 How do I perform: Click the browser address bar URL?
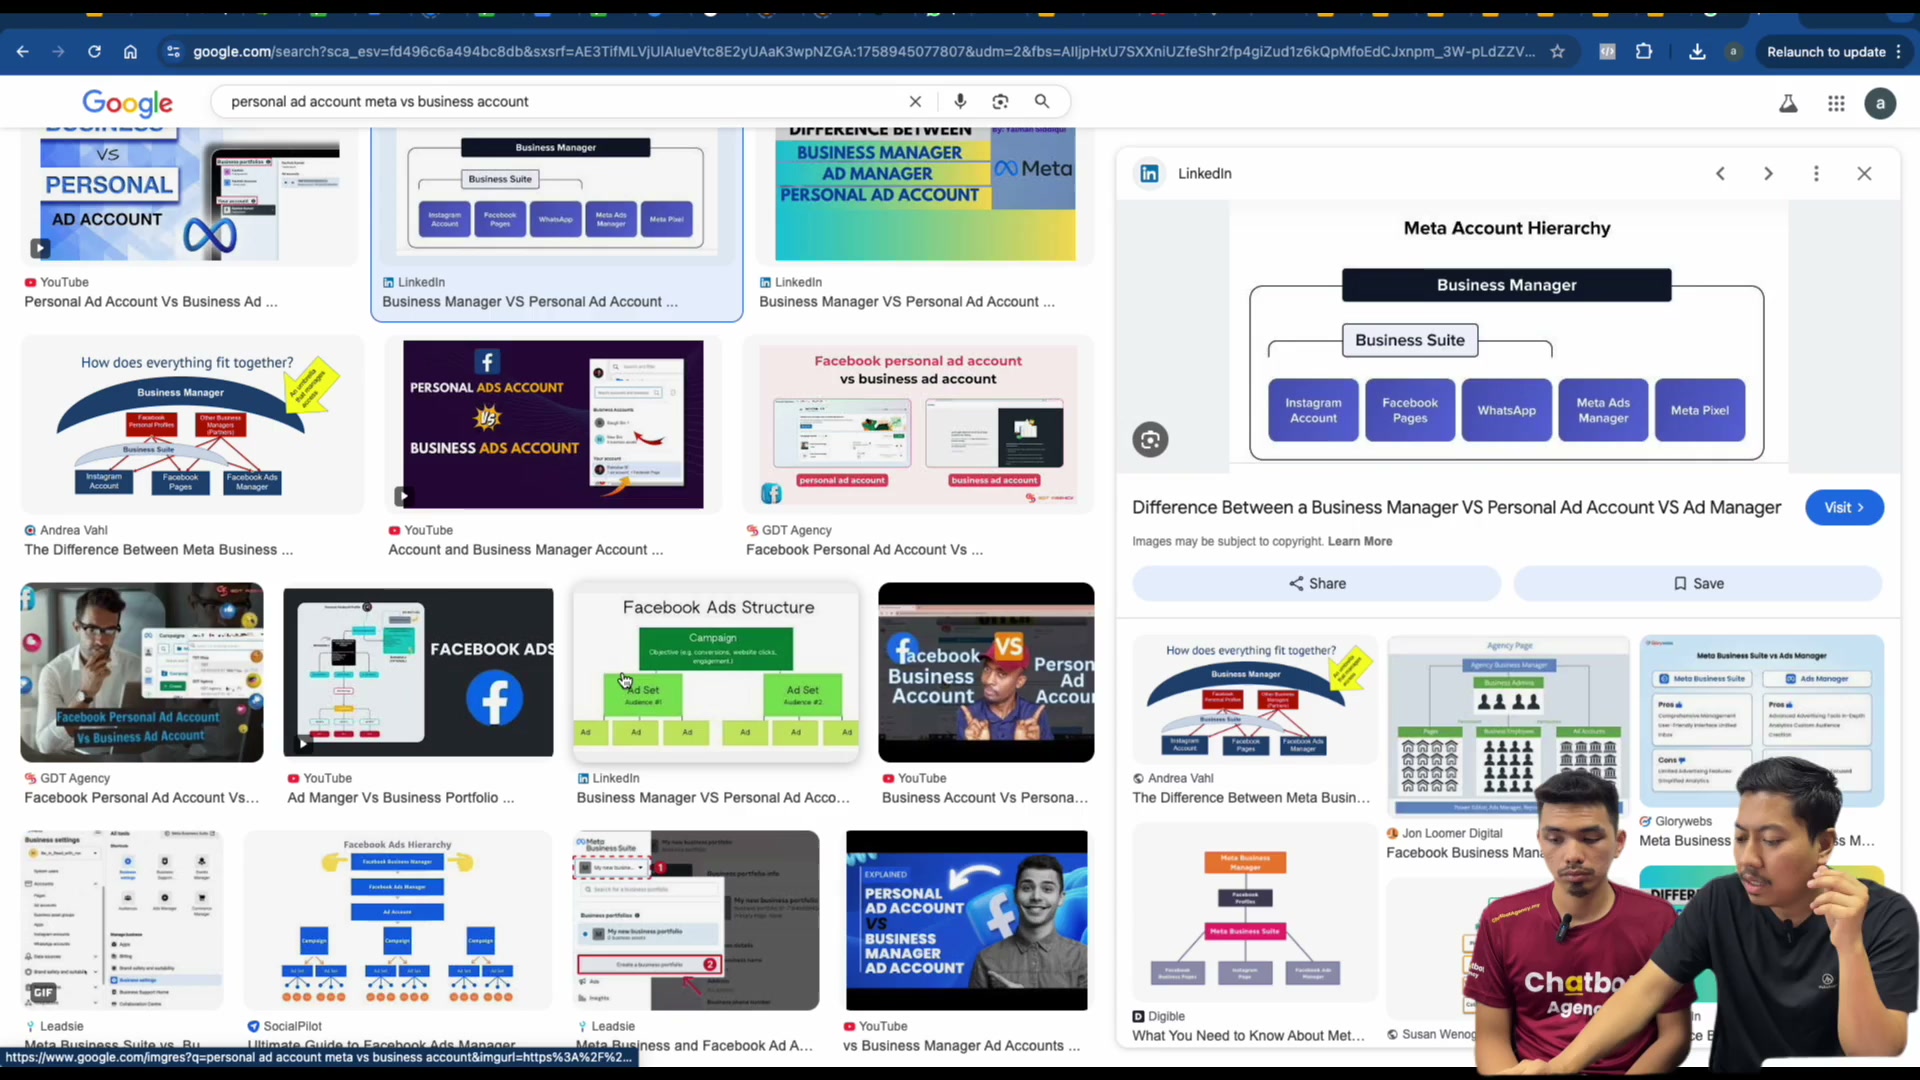(863, 51)
